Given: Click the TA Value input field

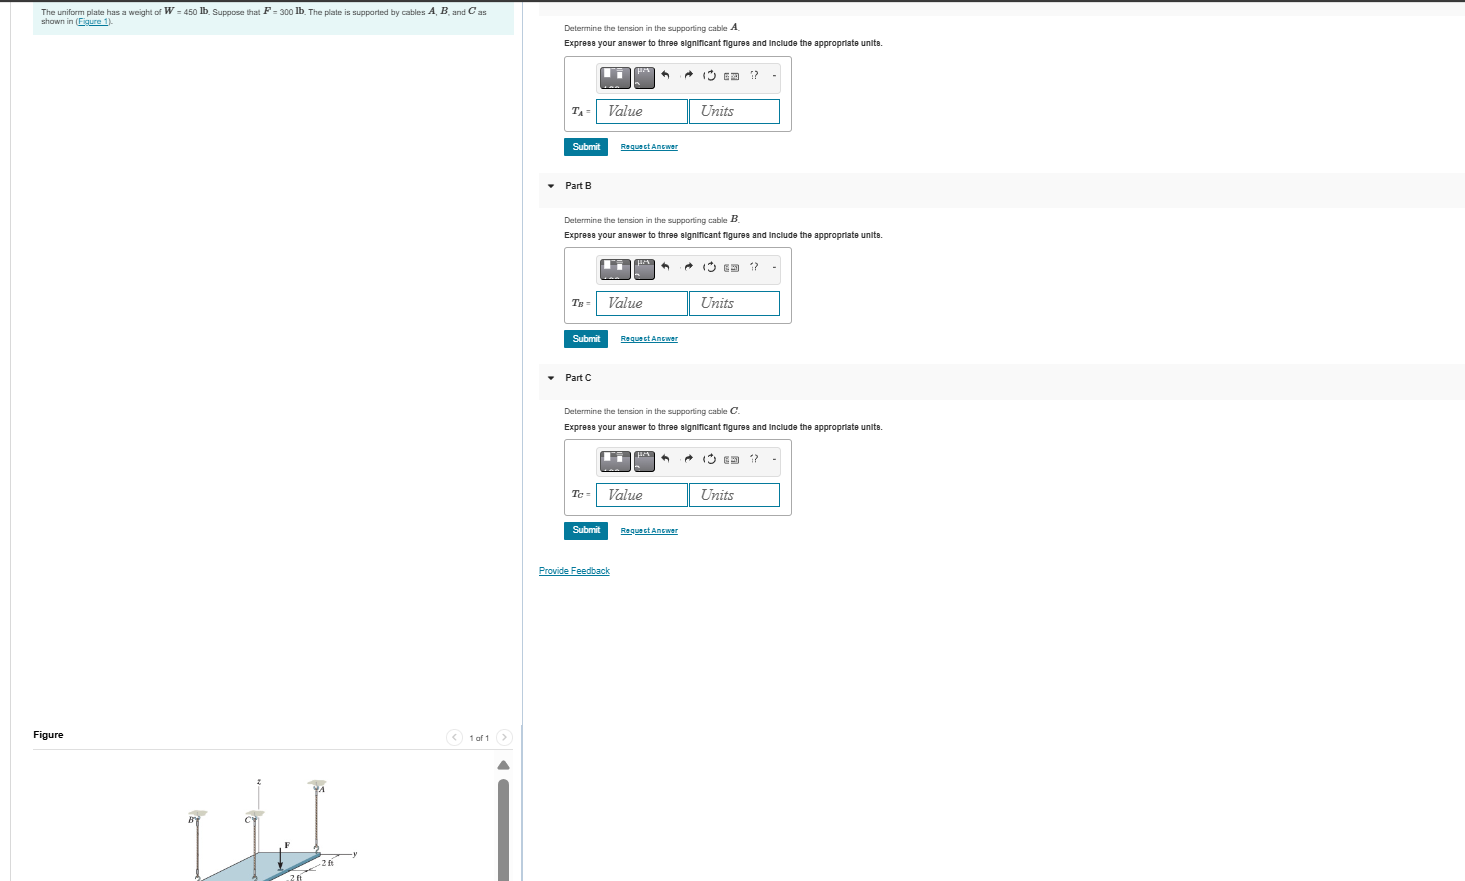Looking at the screenshot, I should [642, 111].
